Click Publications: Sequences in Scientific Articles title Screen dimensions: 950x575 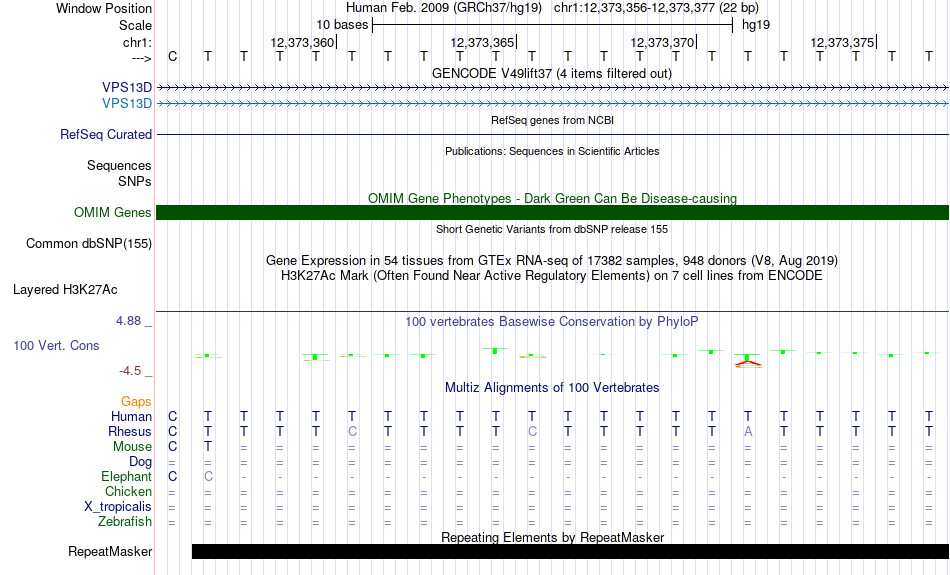click(552, 151)
